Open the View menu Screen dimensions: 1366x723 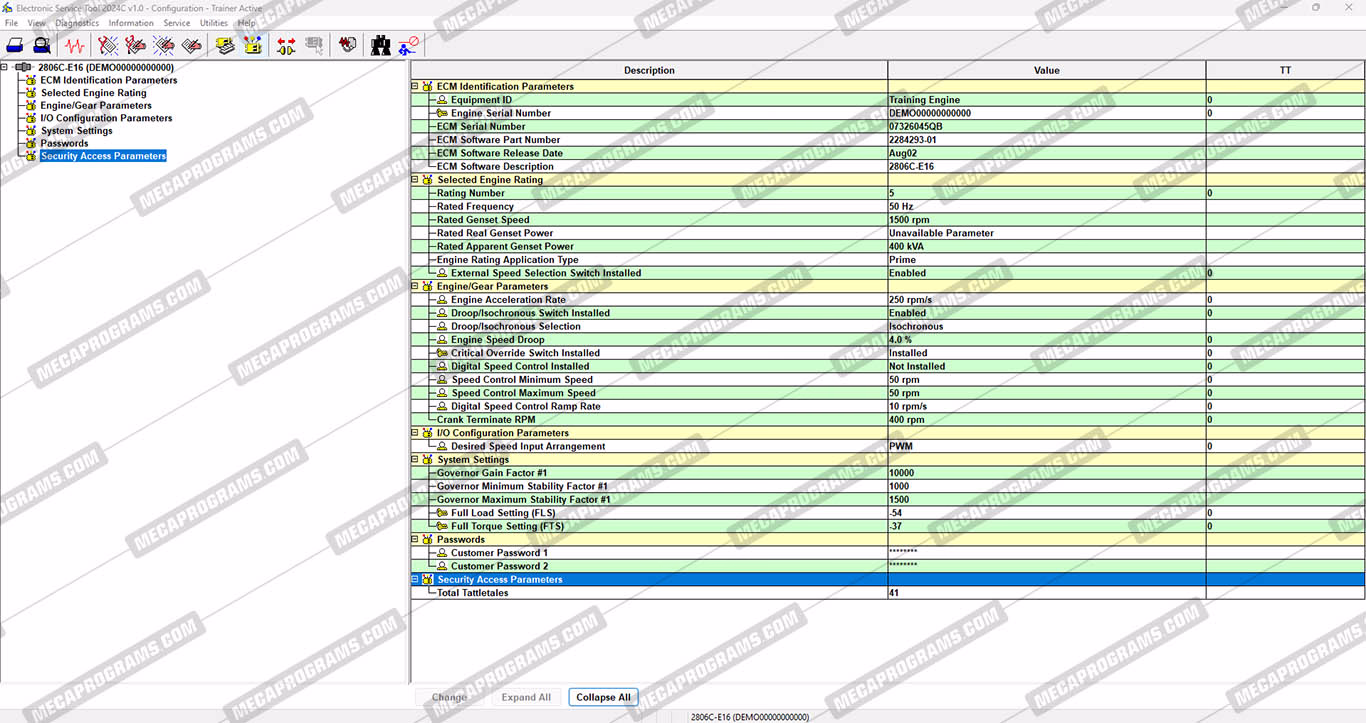click(x=37, y=23)
